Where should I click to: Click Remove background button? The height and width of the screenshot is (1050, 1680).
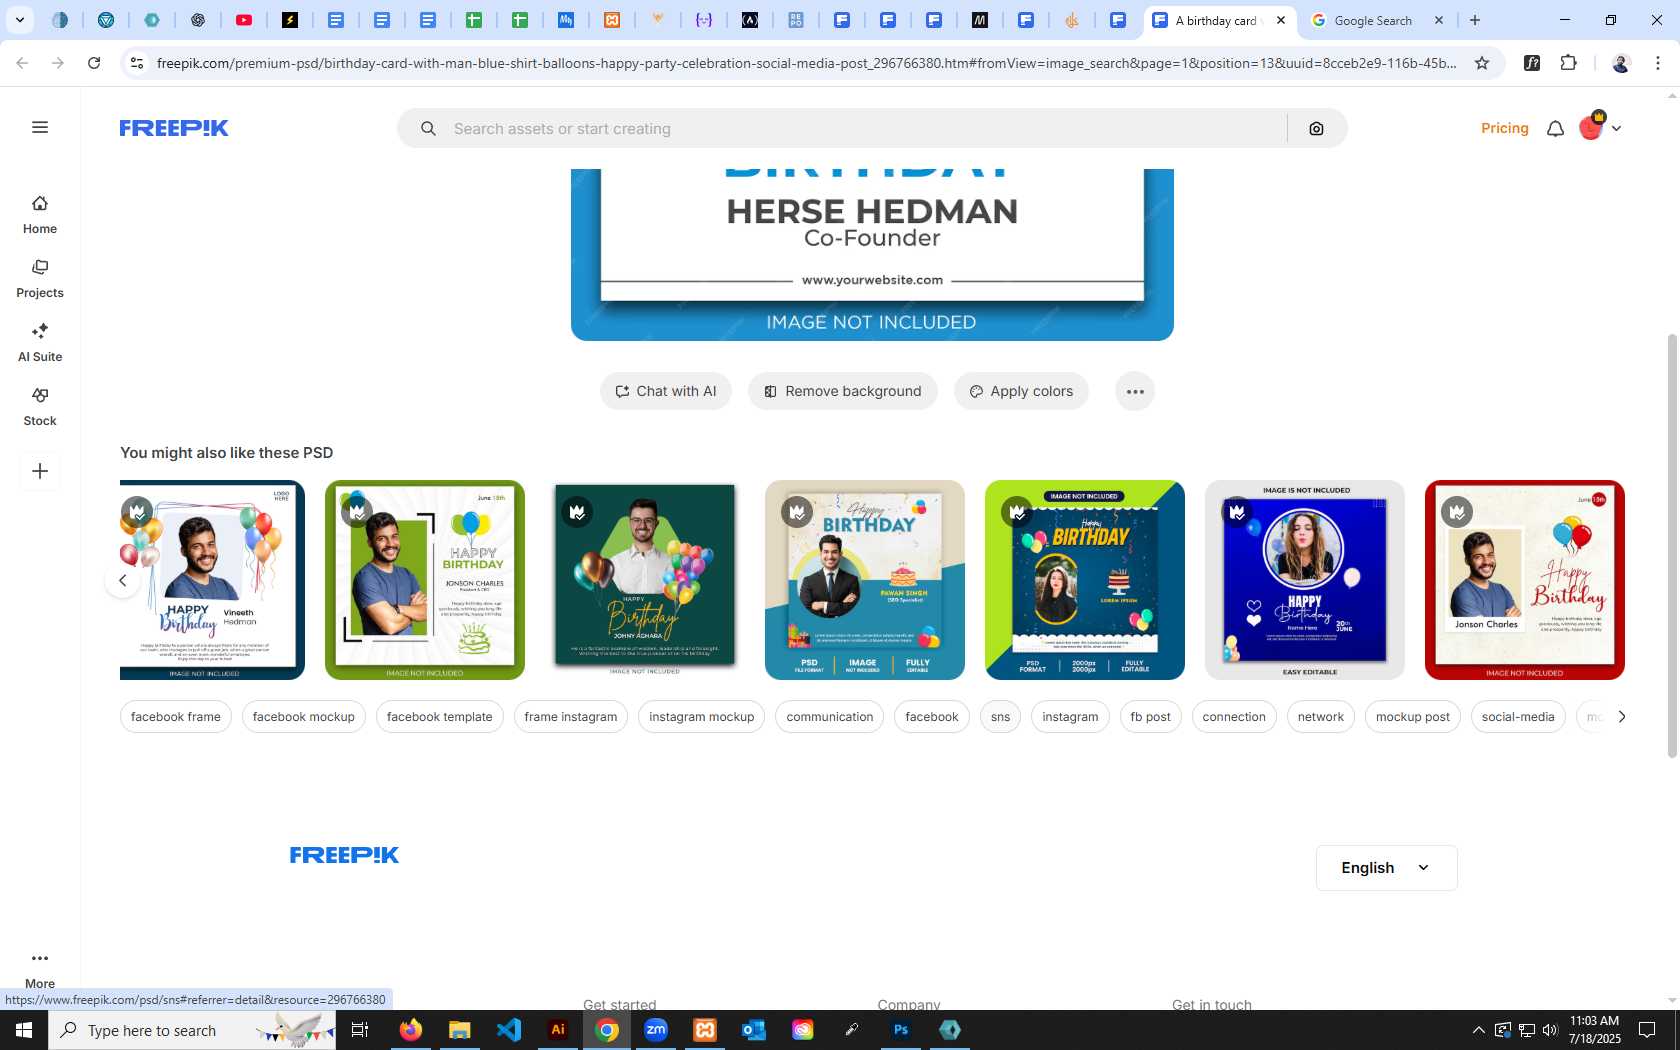[843, 391]
